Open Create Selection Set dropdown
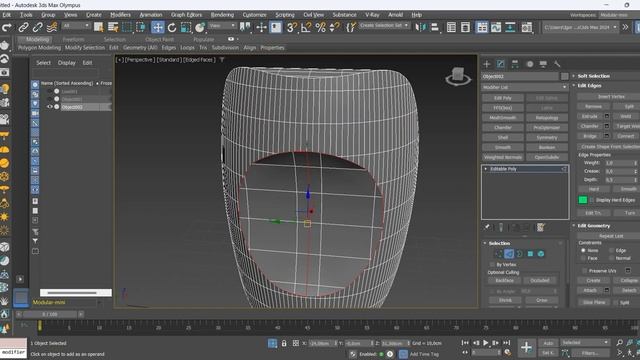Image resolution: width=640 pixels, height=360 pixels. click(x=384, y=25)
